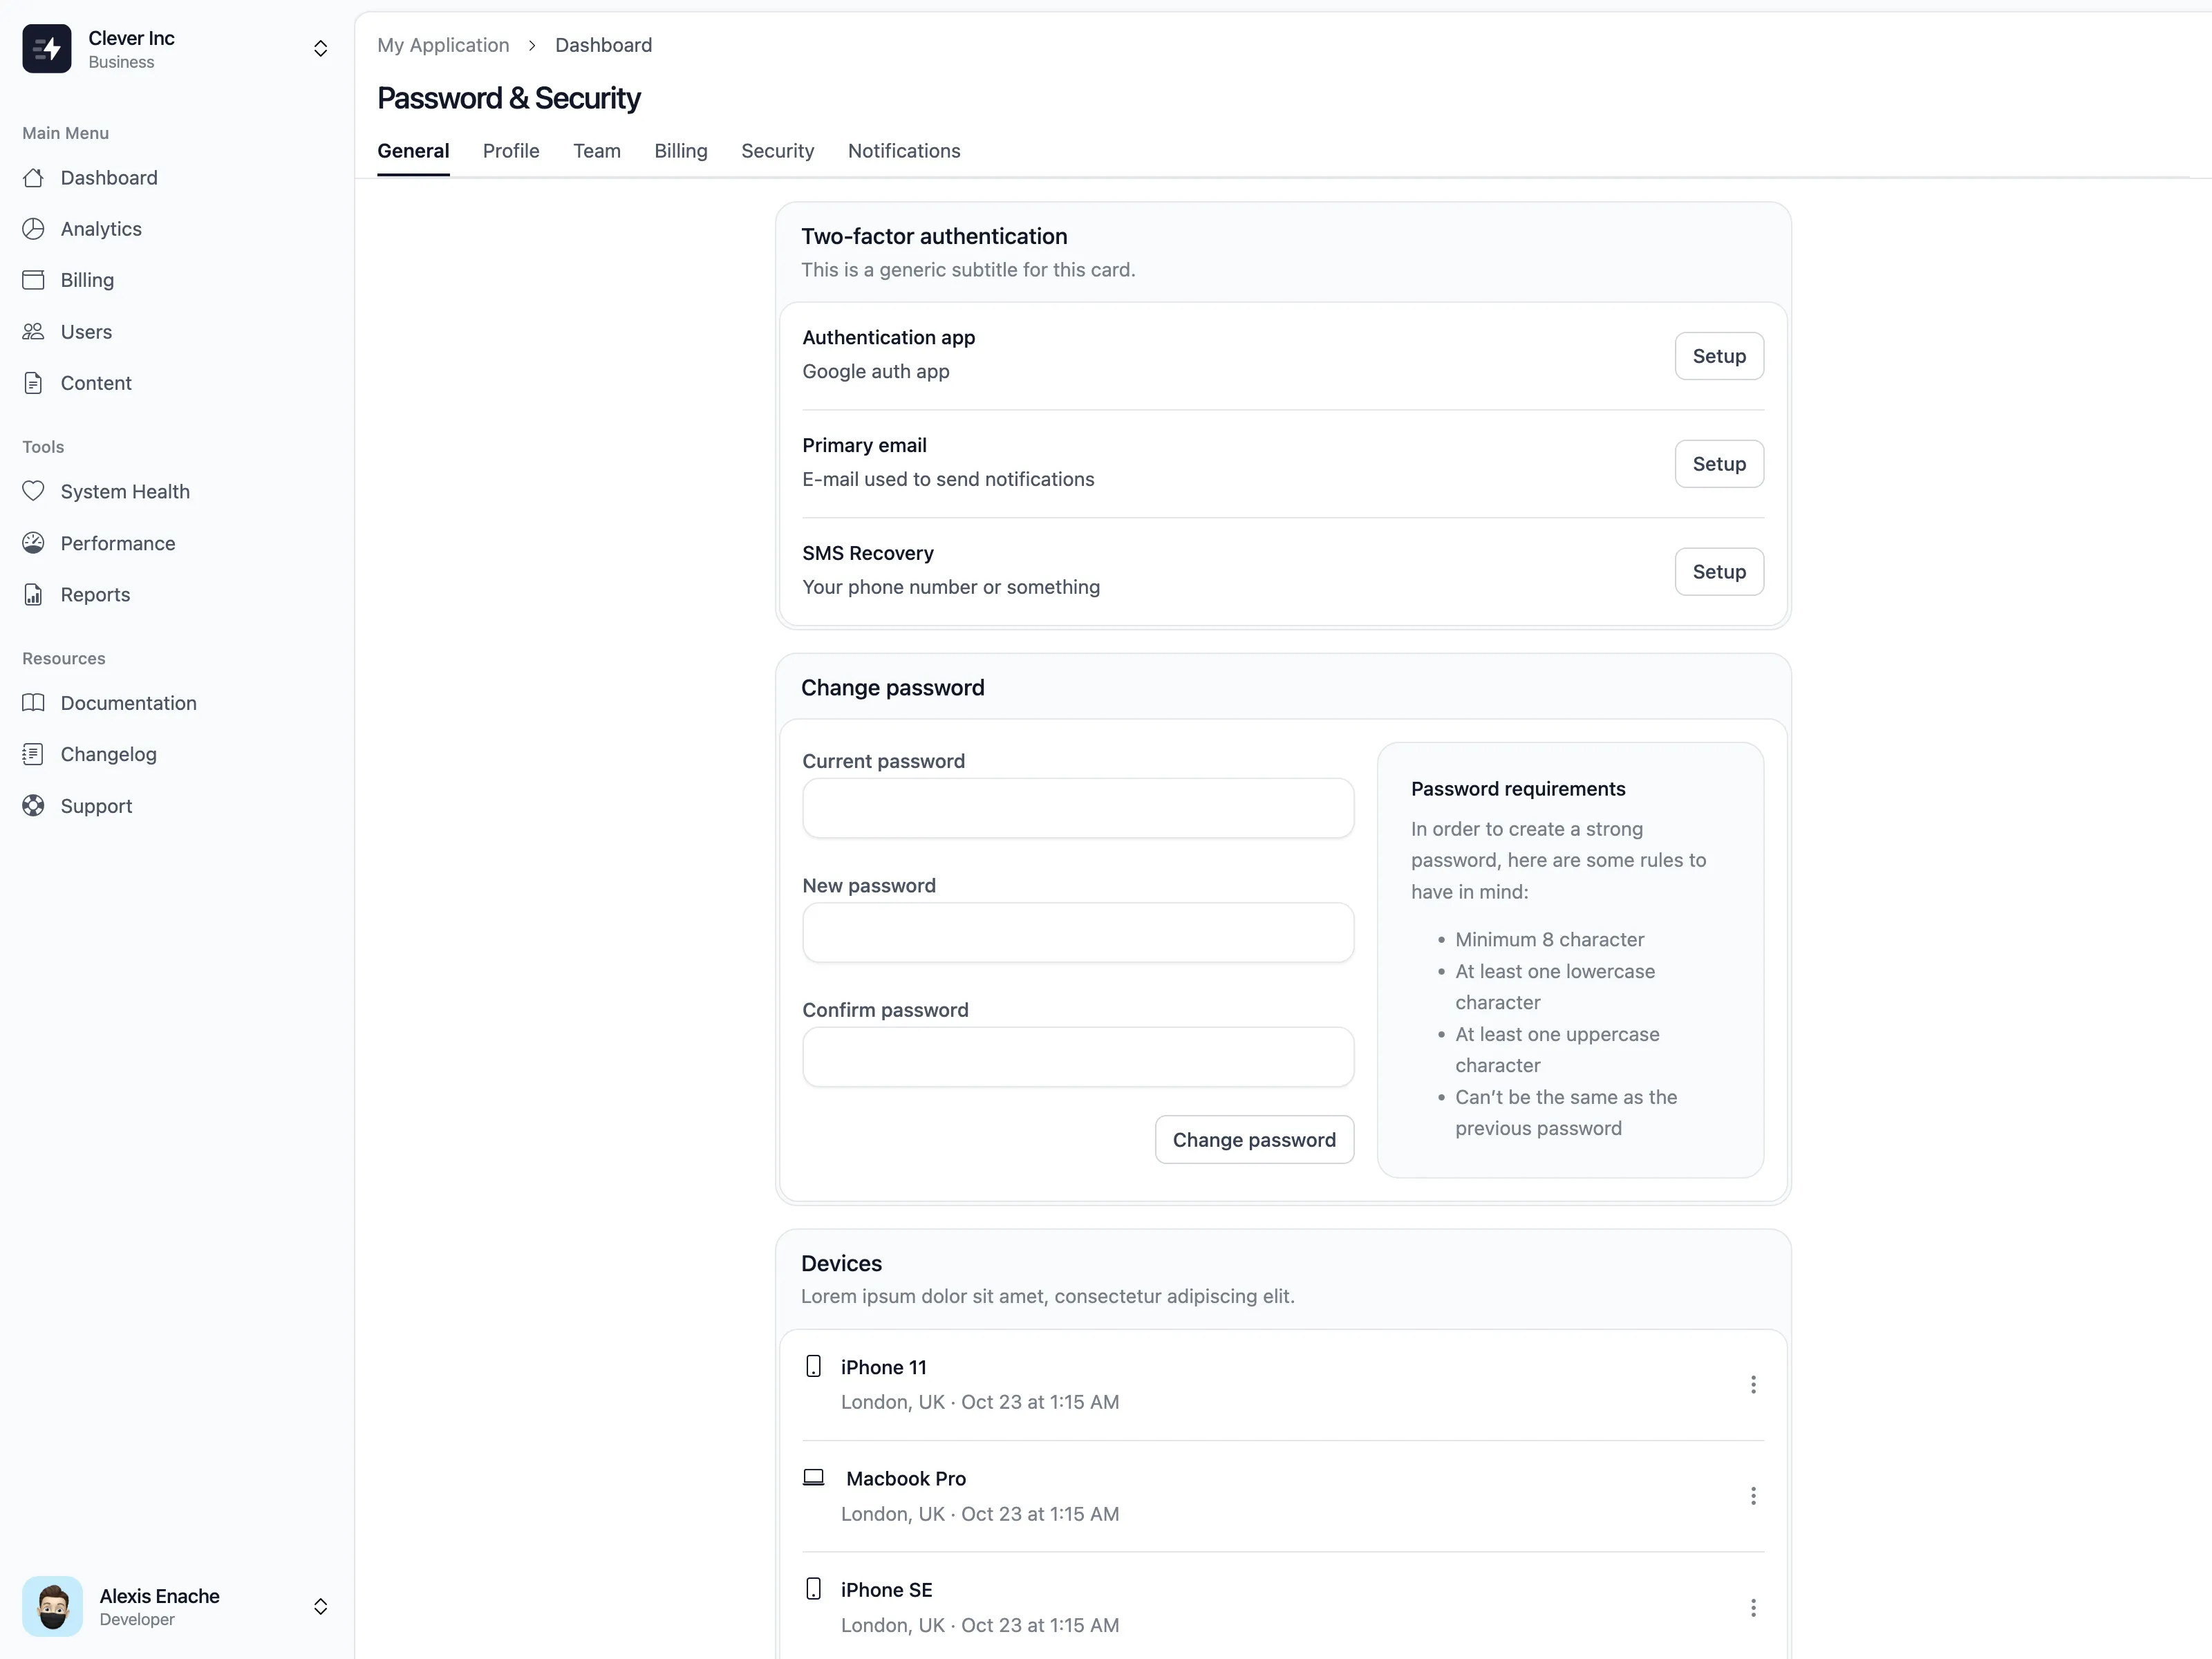This screenshot has height=1659, width=2212.
Task: Open the iPhone 11 options menu
Action: click(x=1752, y=1384)
